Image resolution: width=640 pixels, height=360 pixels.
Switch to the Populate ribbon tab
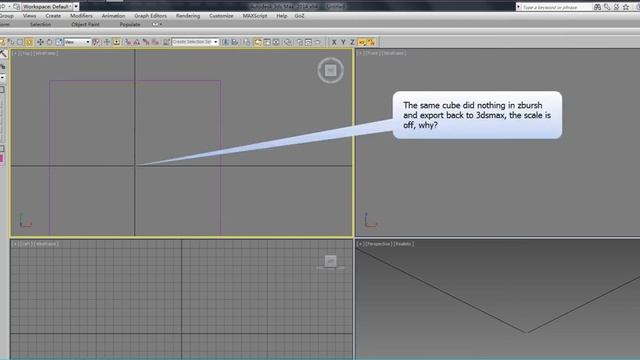coord(130,24)
